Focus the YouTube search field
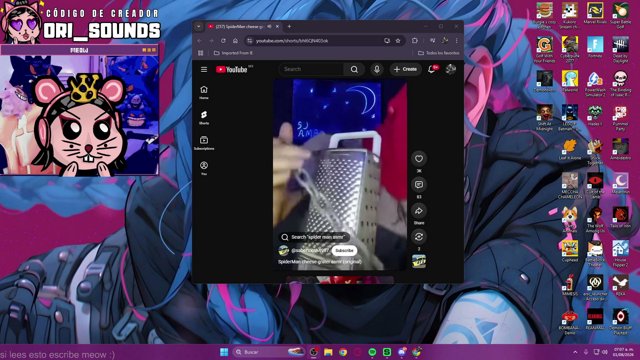 pos(312,69)
